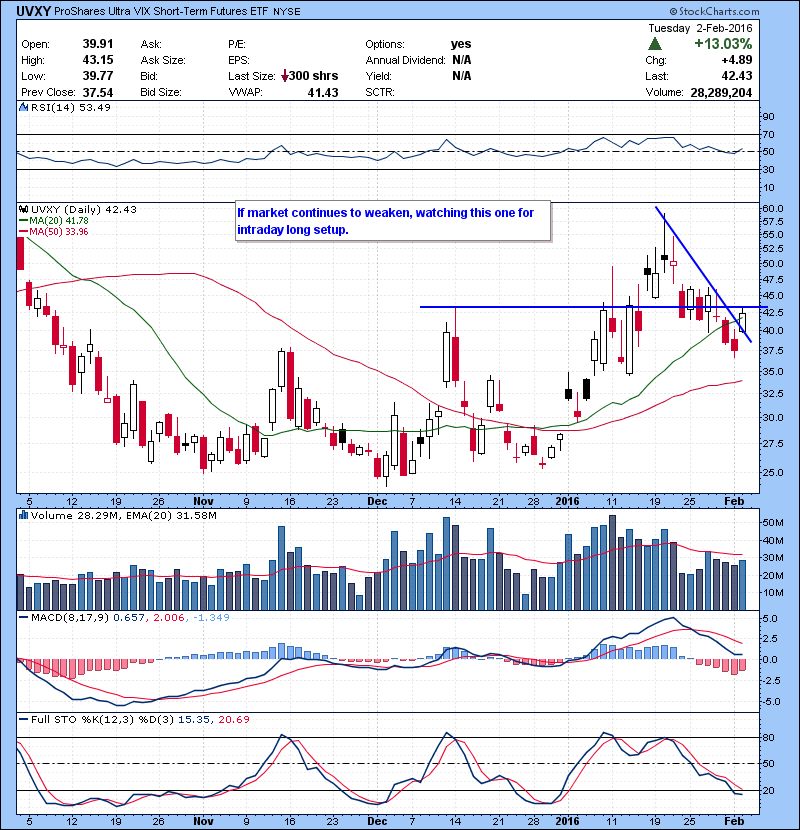The height and width of the screenshot is (830, 800).
Task: Click the MACD red signal value 2.006
Action: (x=169, y=618)
